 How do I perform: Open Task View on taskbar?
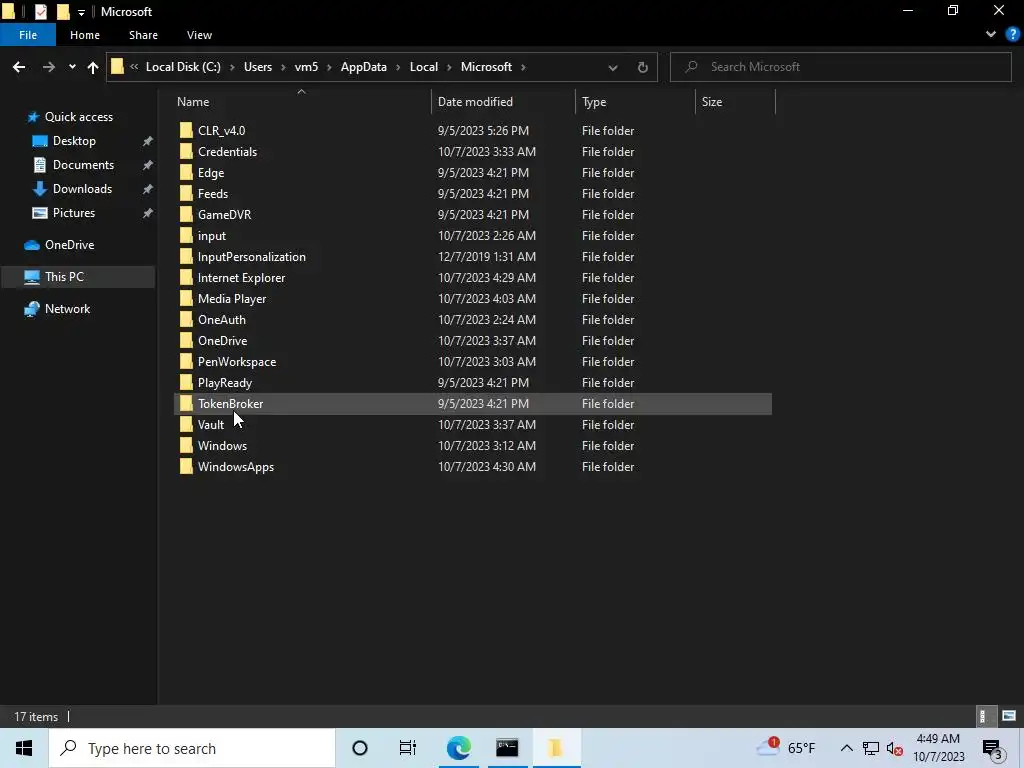[408, 748]
